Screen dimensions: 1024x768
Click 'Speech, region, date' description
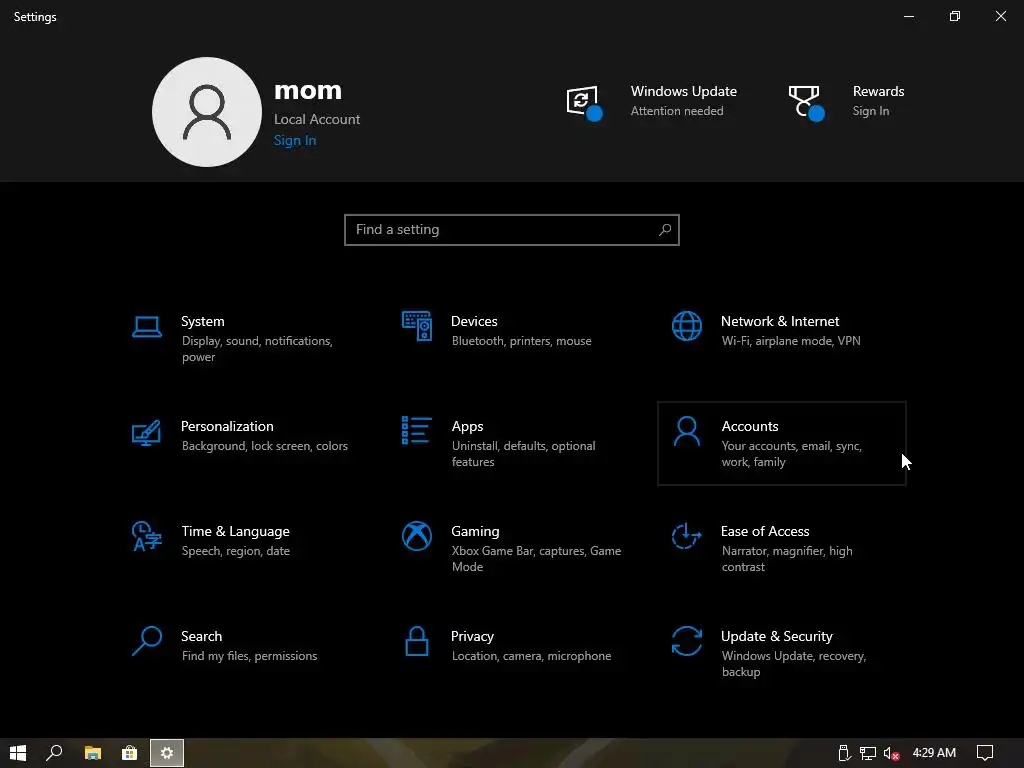(x=236, y=551)
